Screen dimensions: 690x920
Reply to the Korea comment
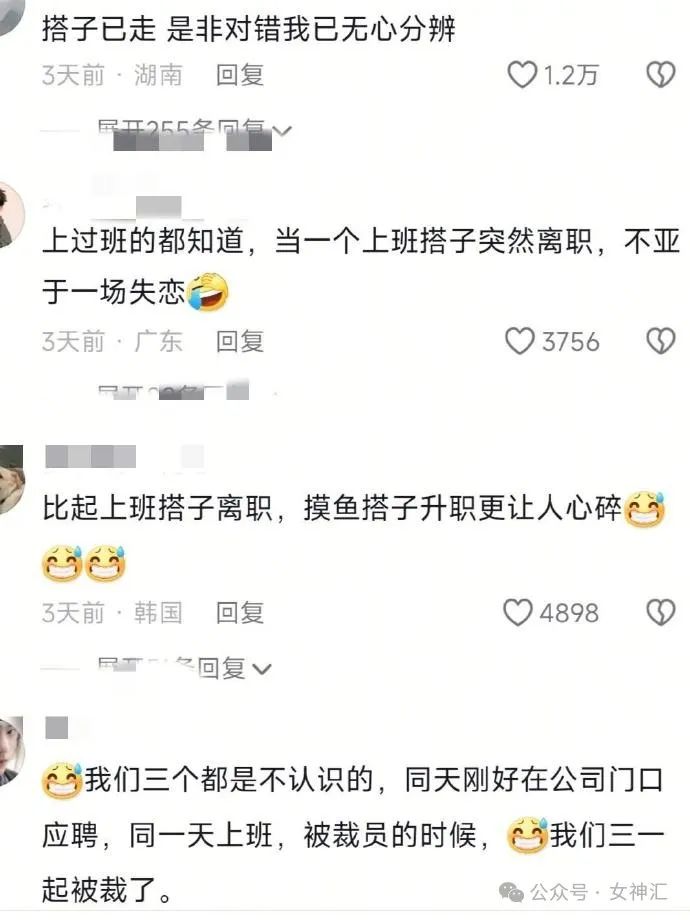[239, 613]
